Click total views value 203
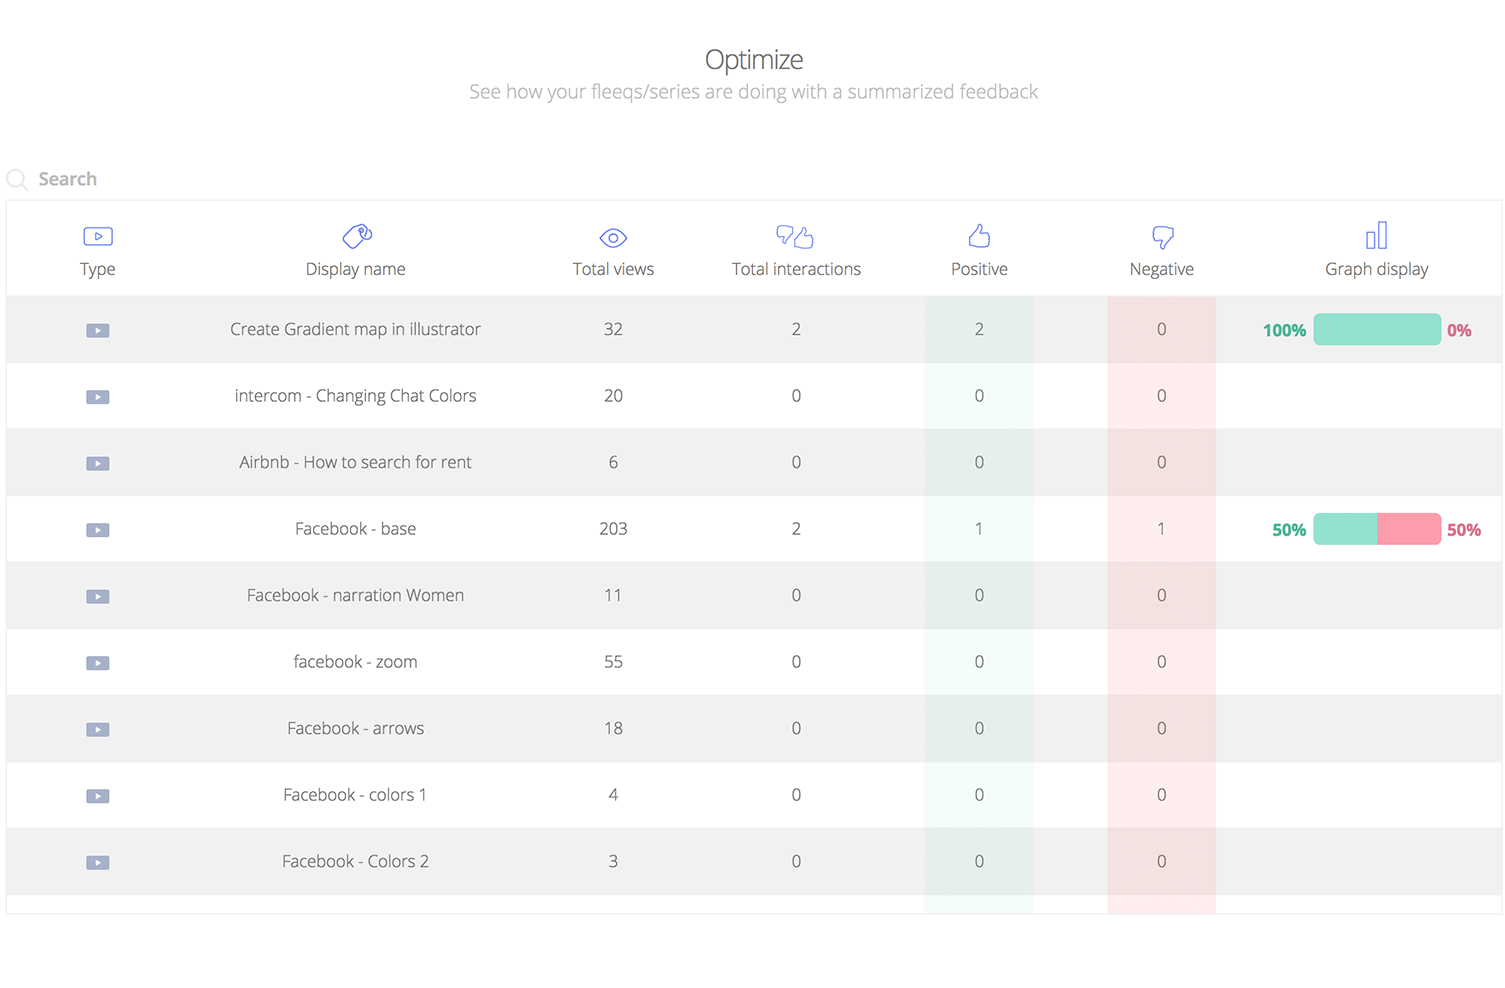1505x988 pixels. pyautogui.click(x=613, y=529)
